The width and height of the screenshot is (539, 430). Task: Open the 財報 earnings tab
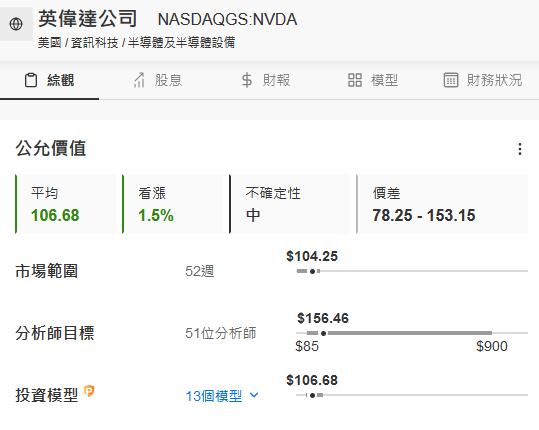[266, 80]
